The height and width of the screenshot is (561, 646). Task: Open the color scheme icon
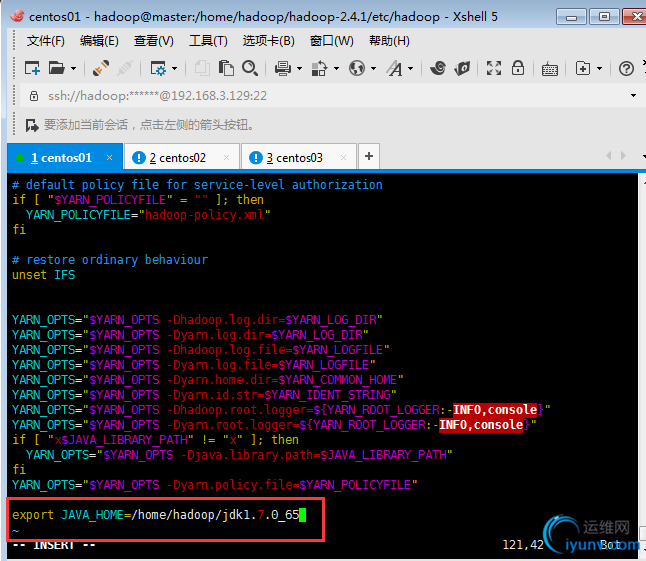pyautogui.click(x=319, y=68)
